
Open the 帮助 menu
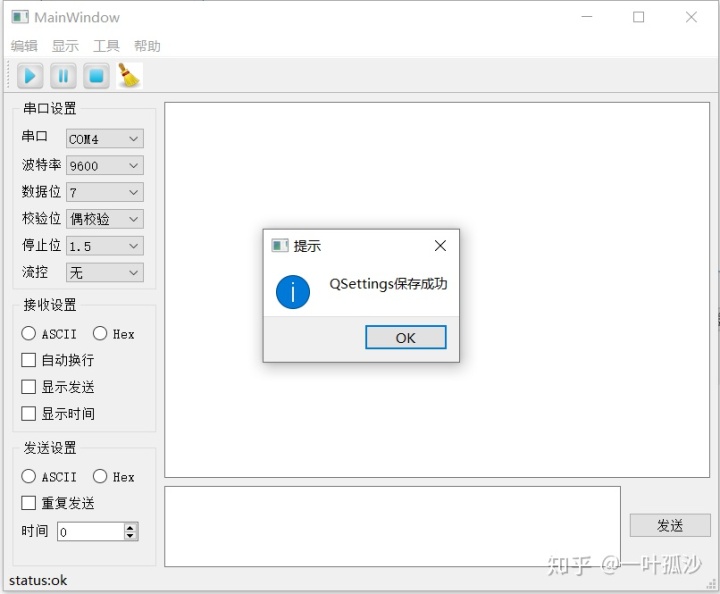click(x=147, y=46)
